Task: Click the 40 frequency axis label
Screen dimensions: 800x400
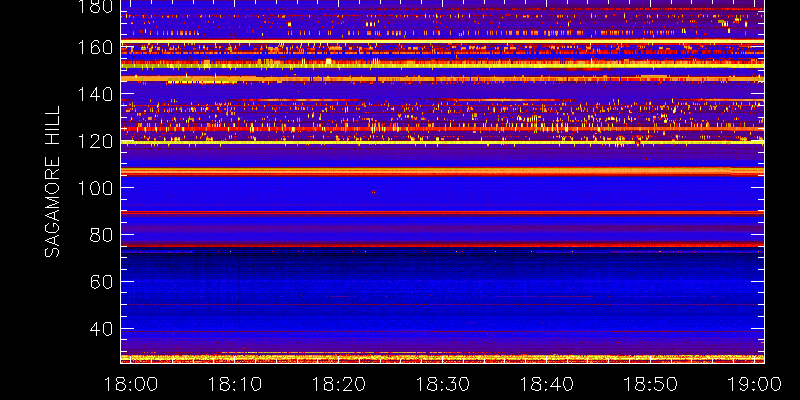Action: (101, 329)
